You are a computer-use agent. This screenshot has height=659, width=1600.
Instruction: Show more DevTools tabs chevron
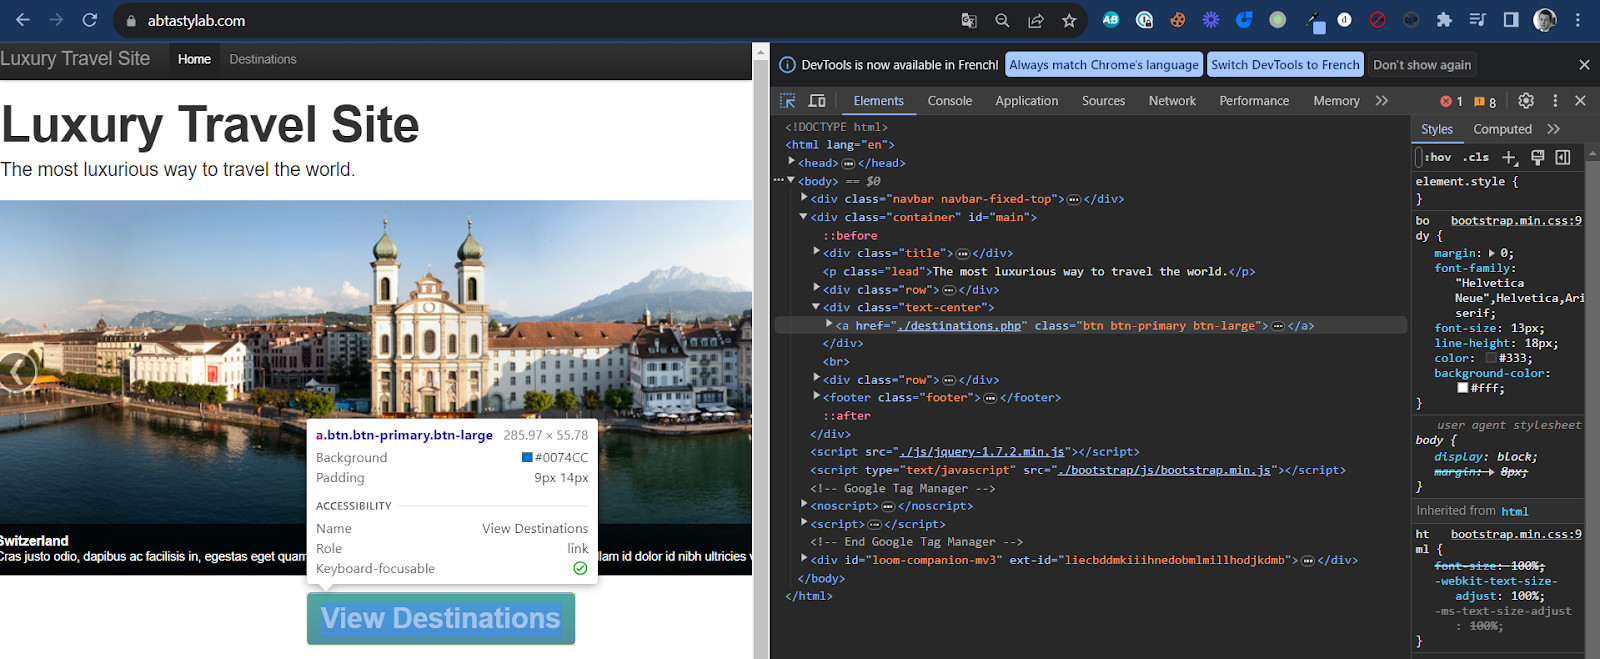[x=1382, y=101]
